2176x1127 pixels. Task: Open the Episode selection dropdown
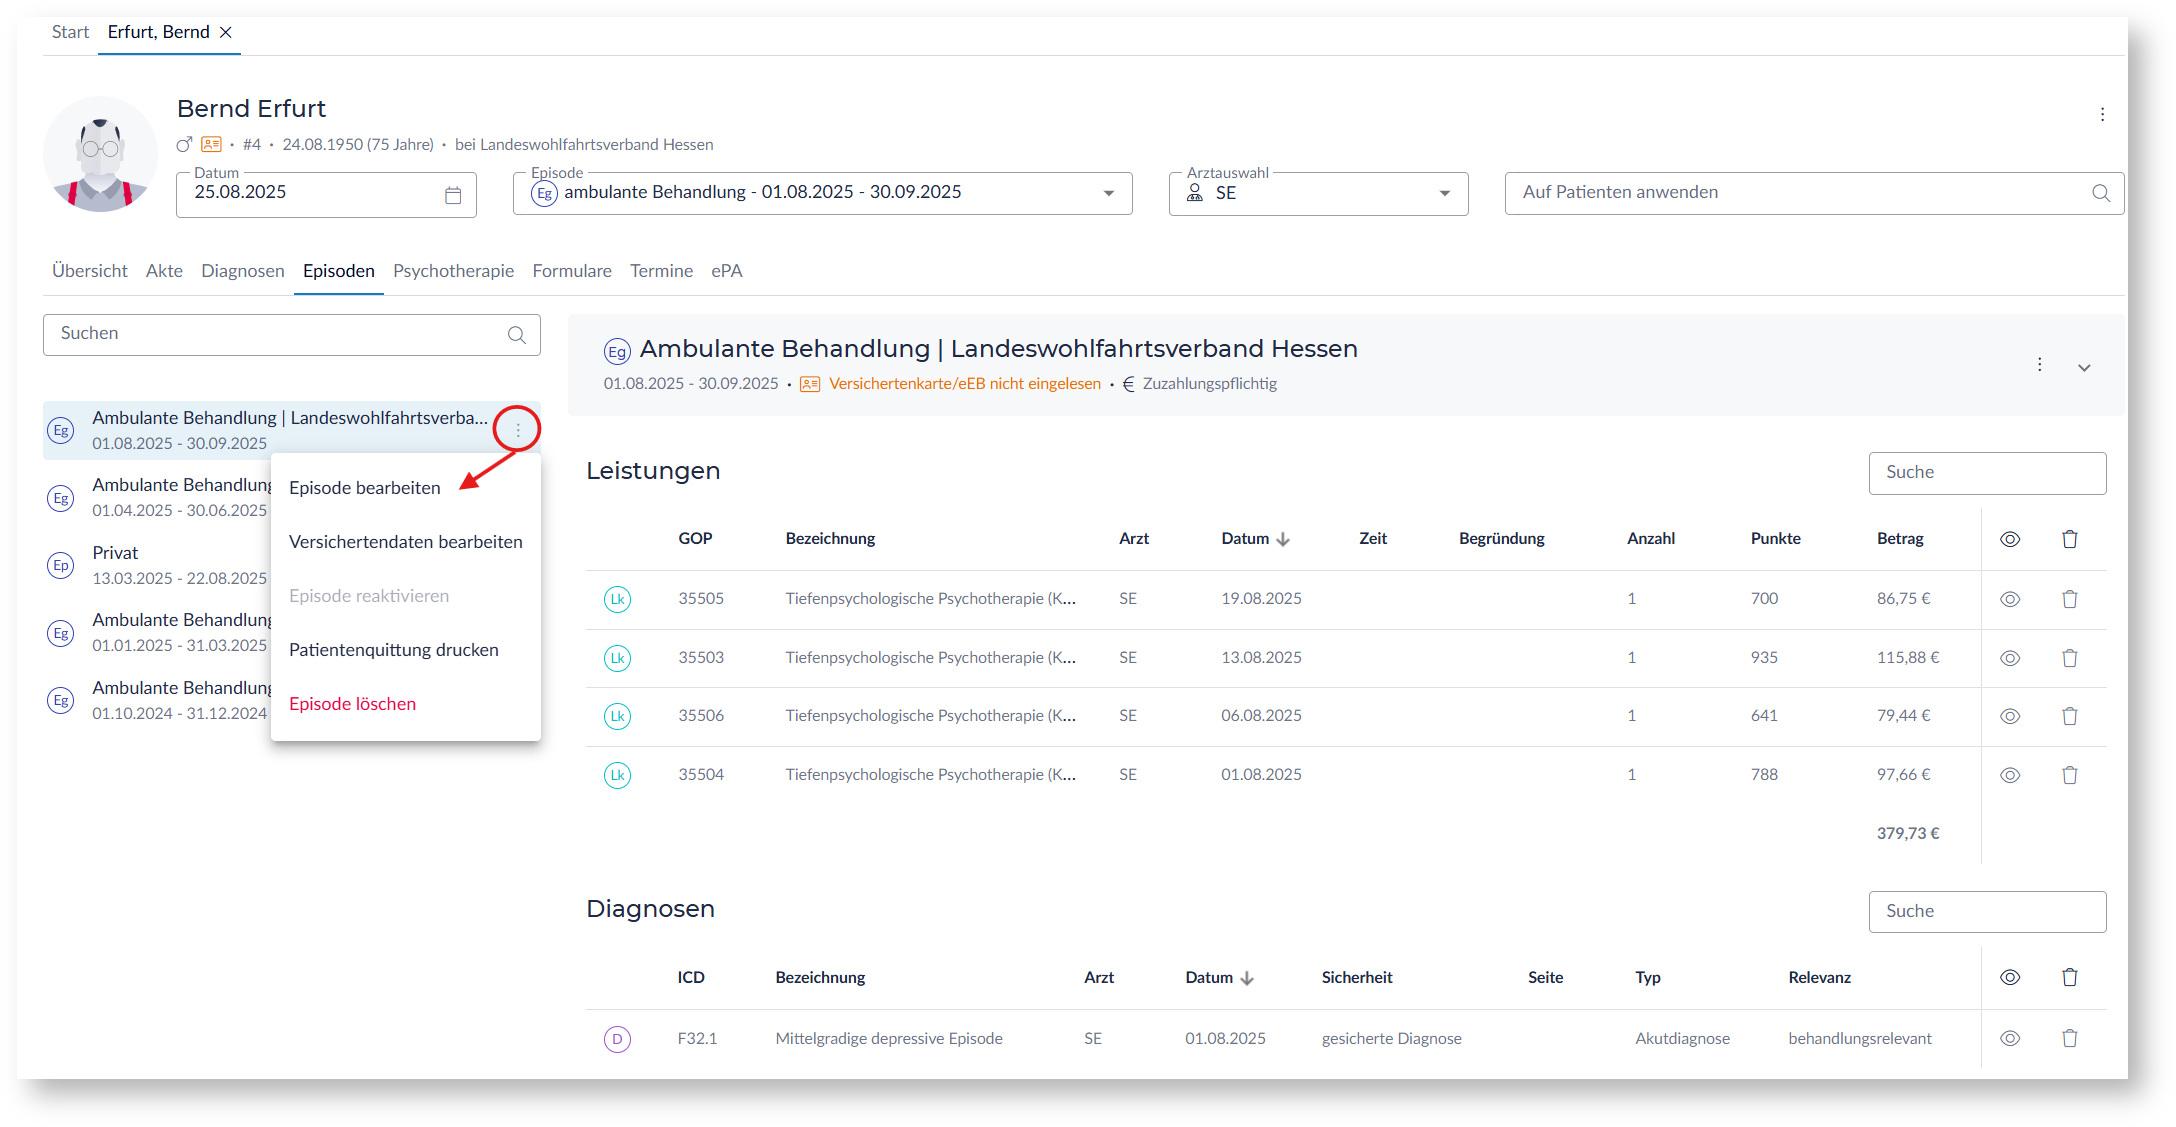tap(1108, 193)
